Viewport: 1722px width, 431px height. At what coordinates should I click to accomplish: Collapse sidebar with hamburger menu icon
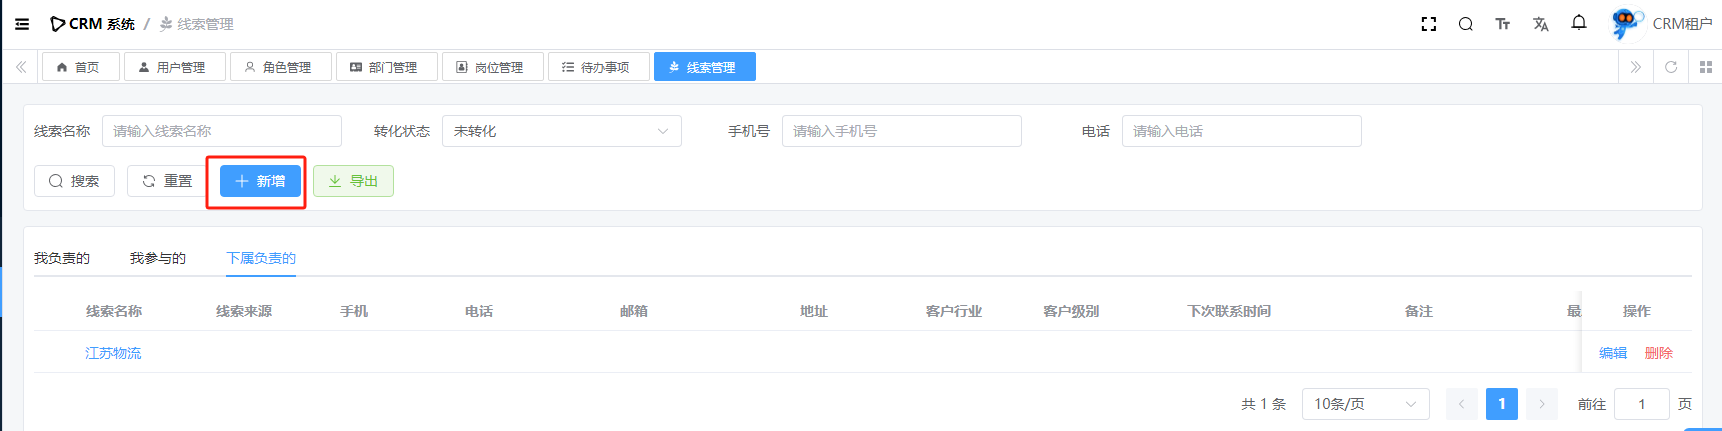[22, 24]
